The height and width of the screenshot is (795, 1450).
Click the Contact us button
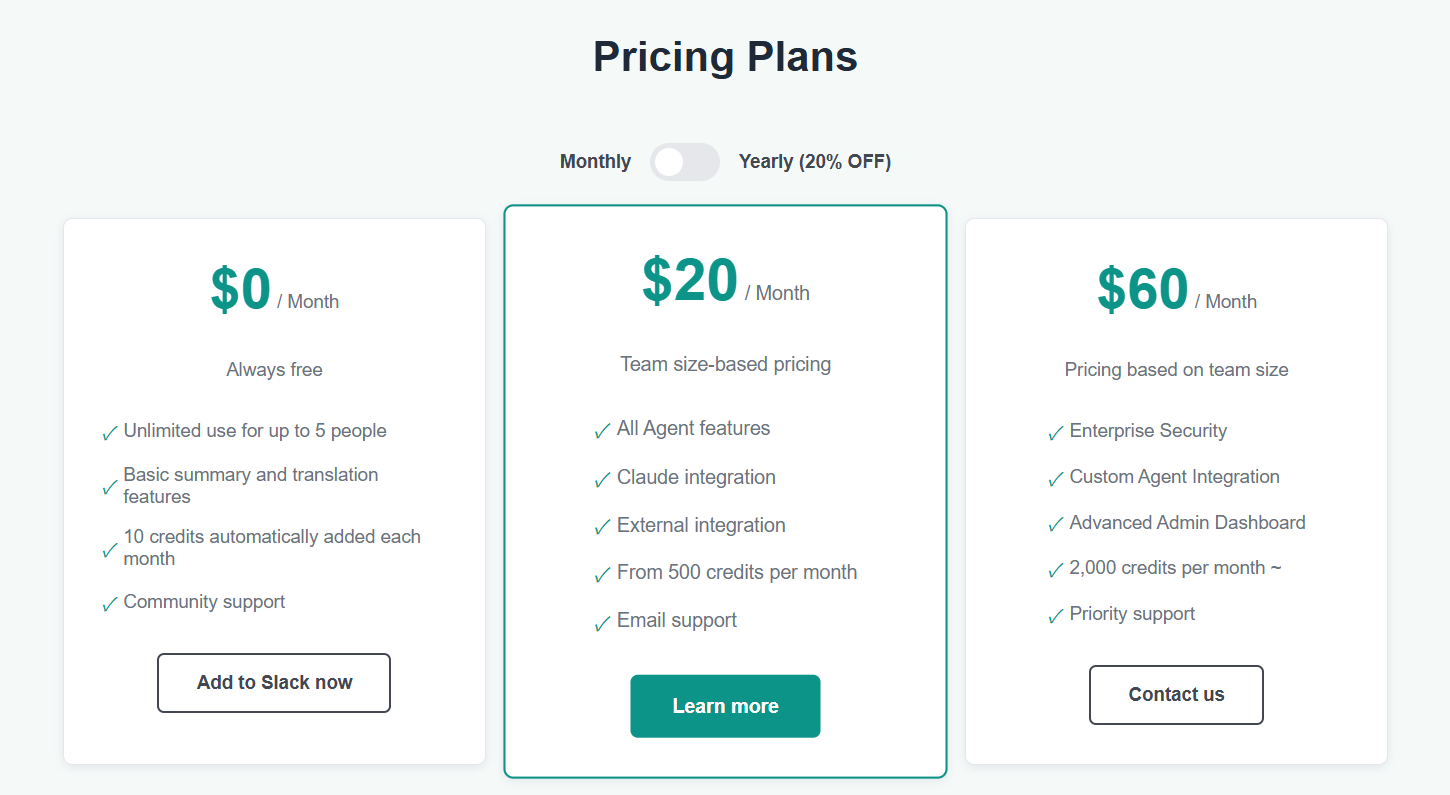click(1176, 695)
